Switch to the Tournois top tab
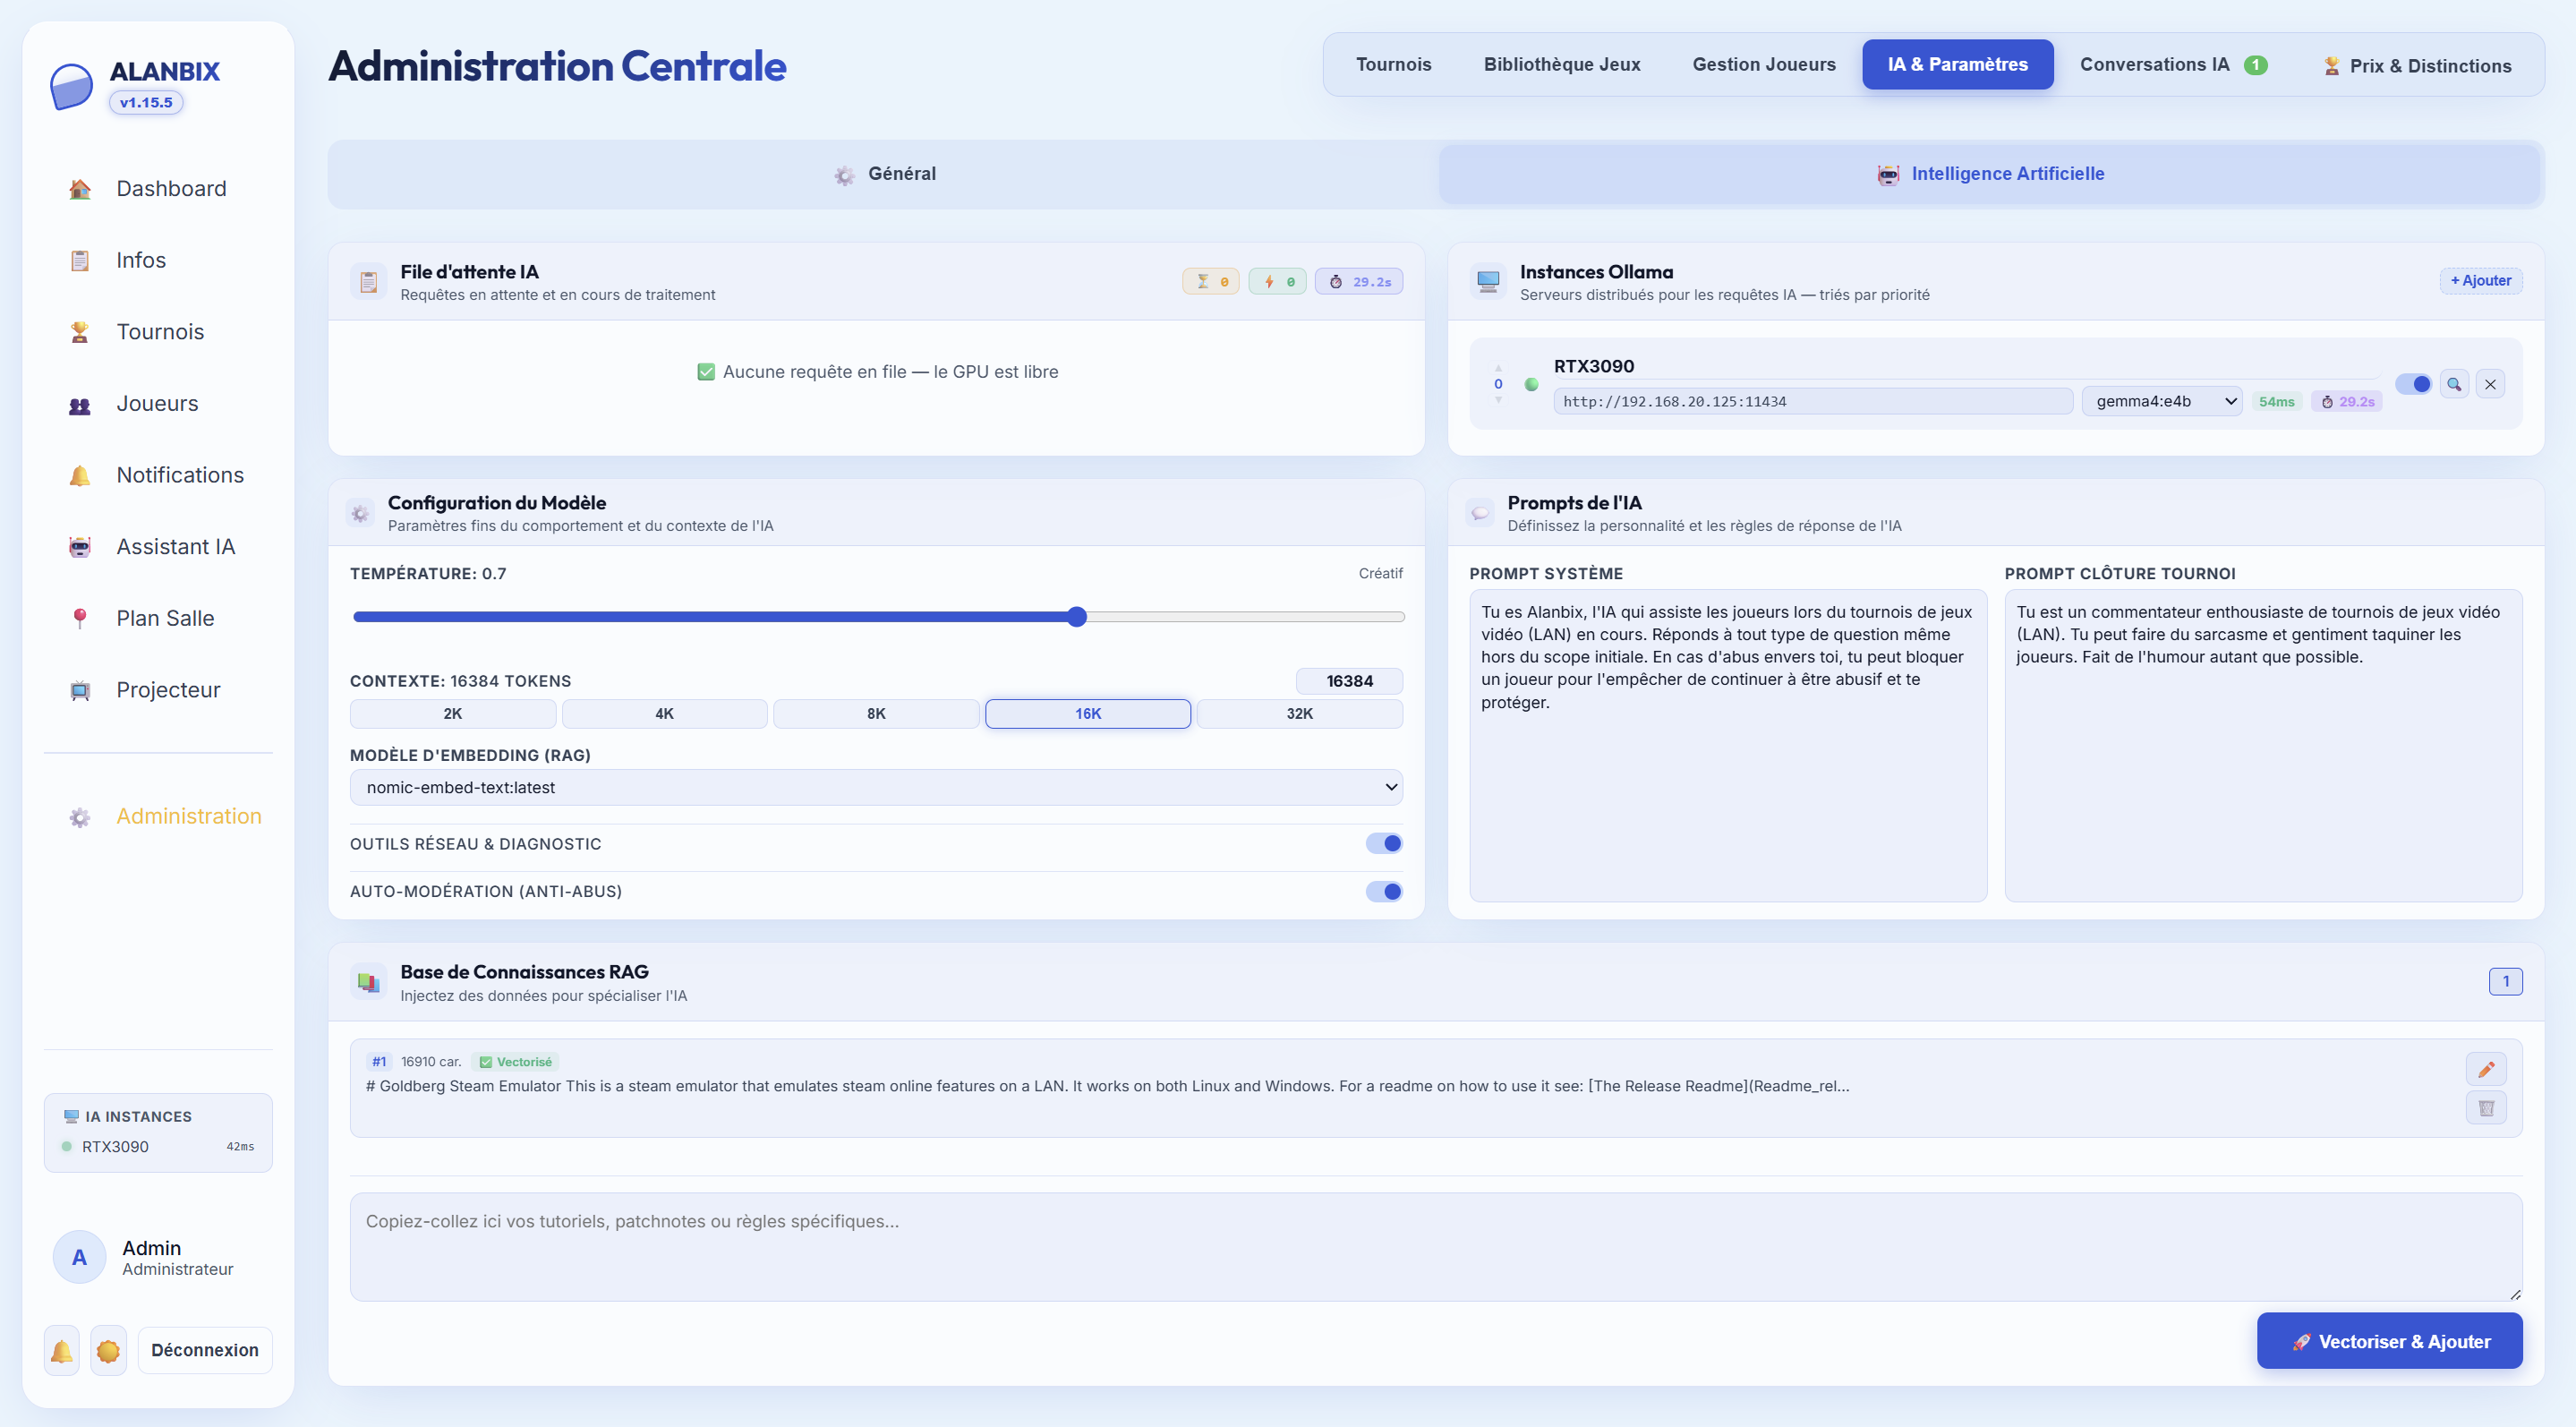Image resolution: width=2576 pixels, height=1427 pixels. pyautogui.click(x=1394, y=65)
